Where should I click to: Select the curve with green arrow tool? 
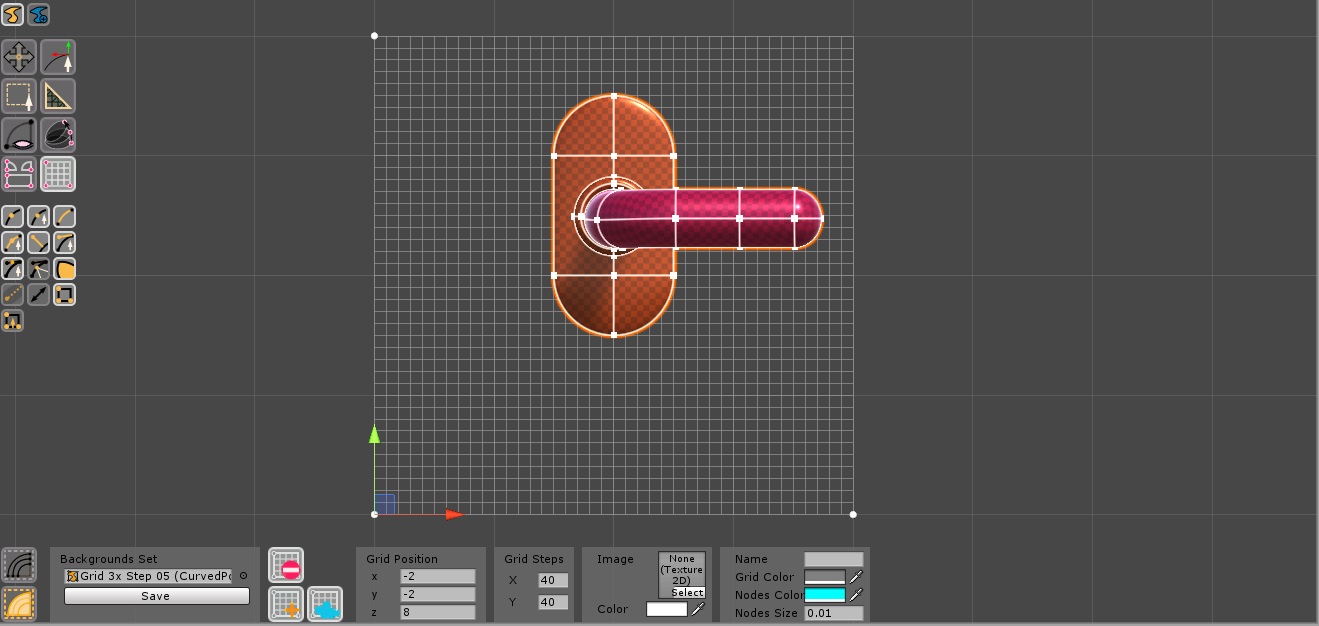(x=58, y=57)
